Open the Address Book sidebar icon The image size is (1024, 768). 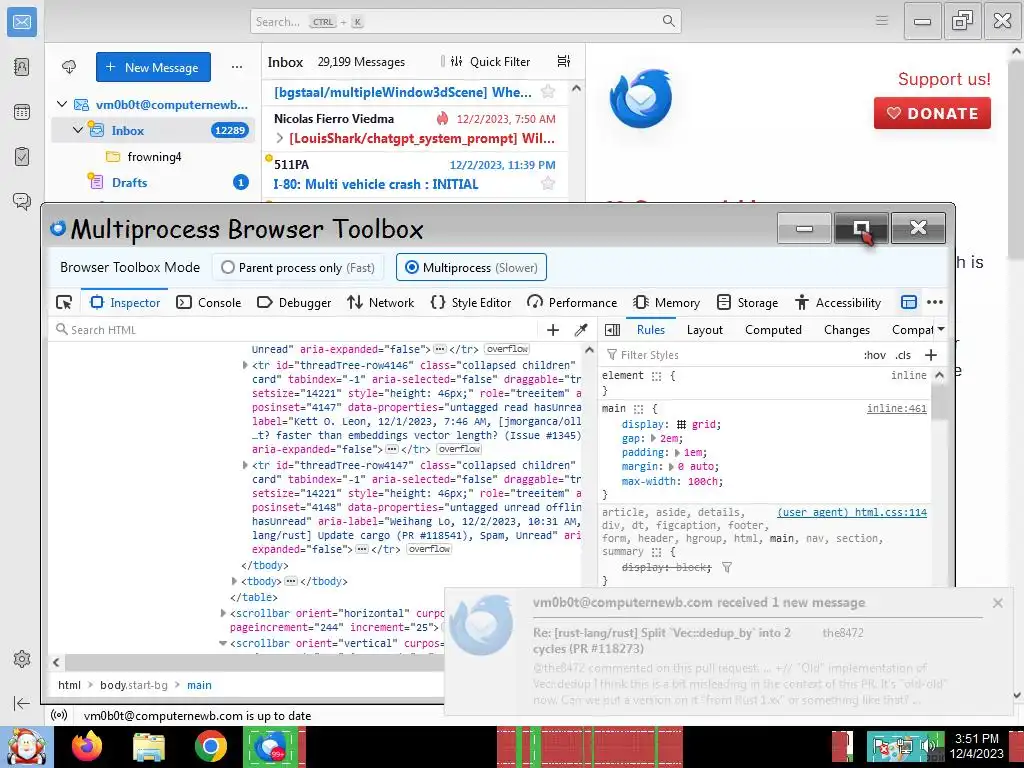22,67
